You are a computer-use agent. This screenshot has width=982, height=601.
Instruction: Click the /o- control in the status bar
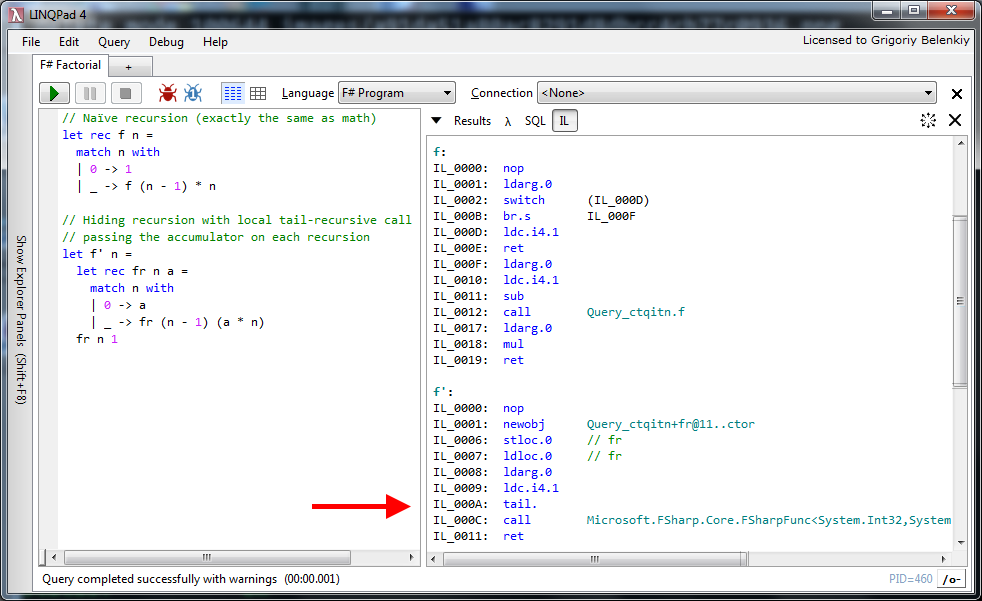(x=950, y=579)
